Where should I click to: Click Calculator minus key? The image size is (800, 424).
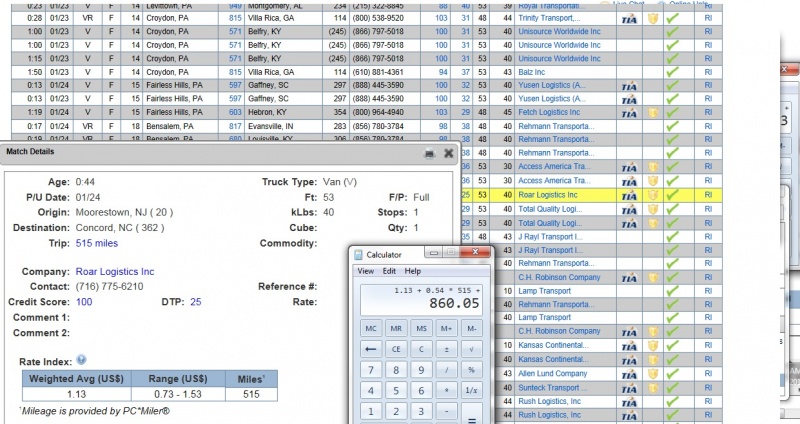pos(446,411)
